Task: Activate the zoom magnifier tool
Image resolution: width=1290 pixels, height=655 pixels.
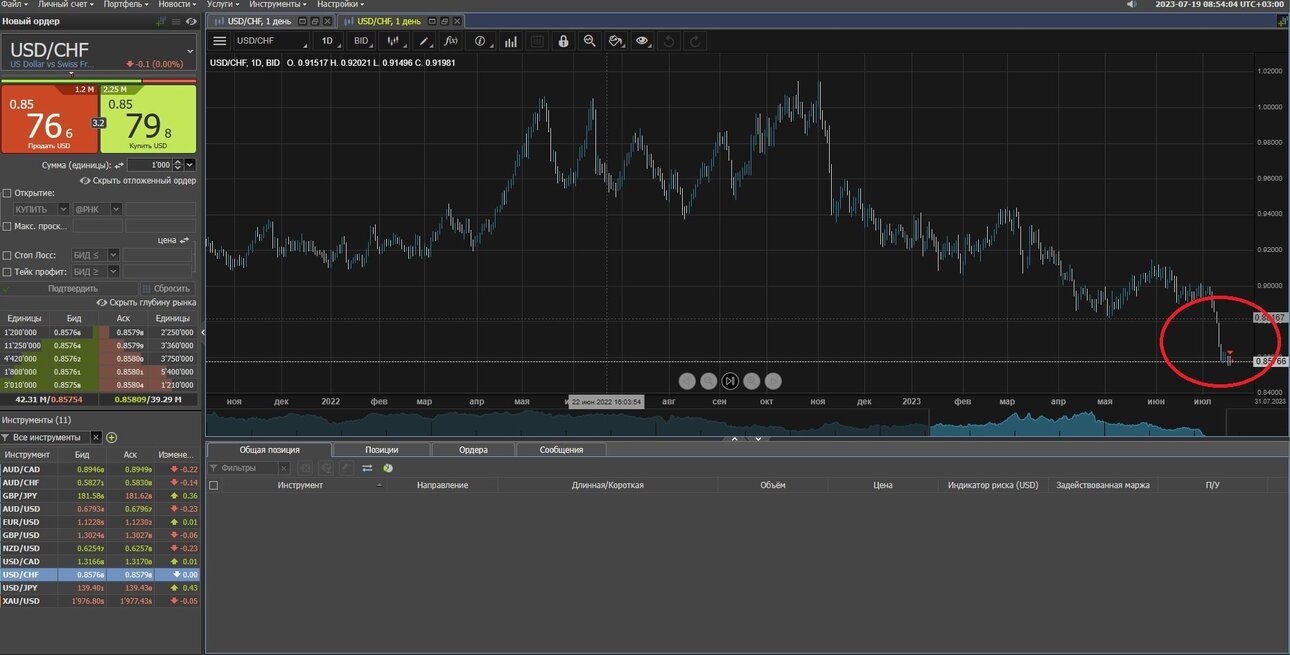Action: [x=590, y=41]
